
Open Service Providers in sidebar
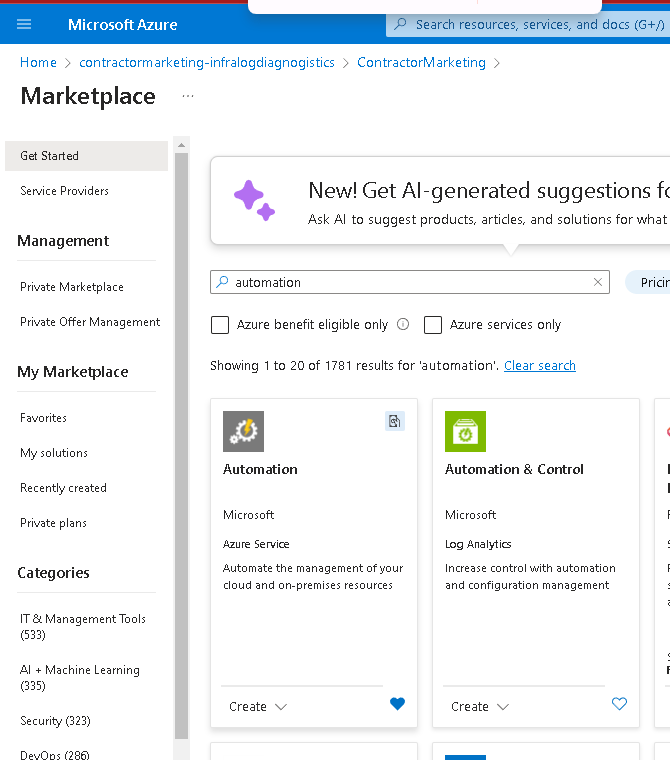64,191
